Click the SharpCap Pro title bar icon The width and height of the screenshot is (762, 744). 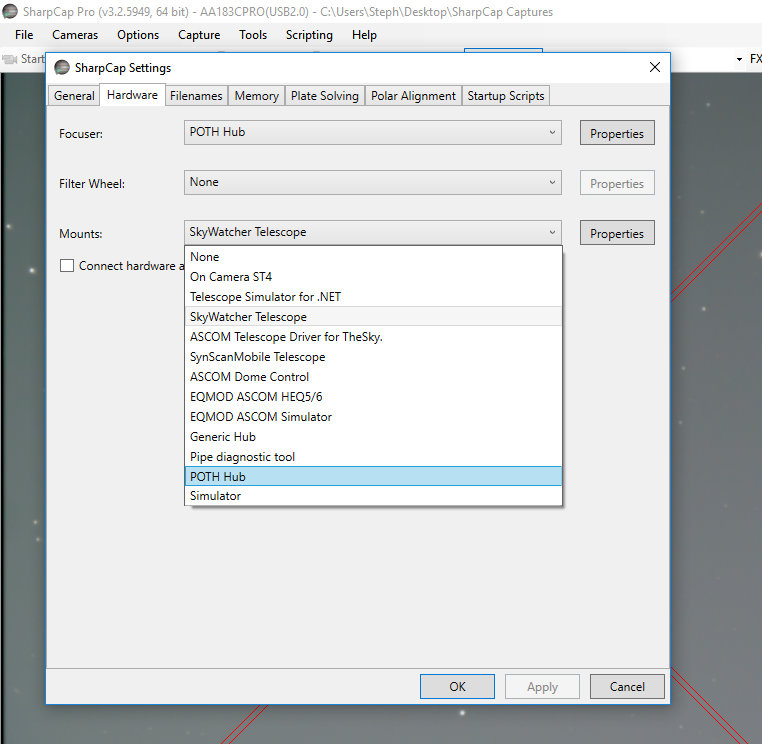point(10,12)
